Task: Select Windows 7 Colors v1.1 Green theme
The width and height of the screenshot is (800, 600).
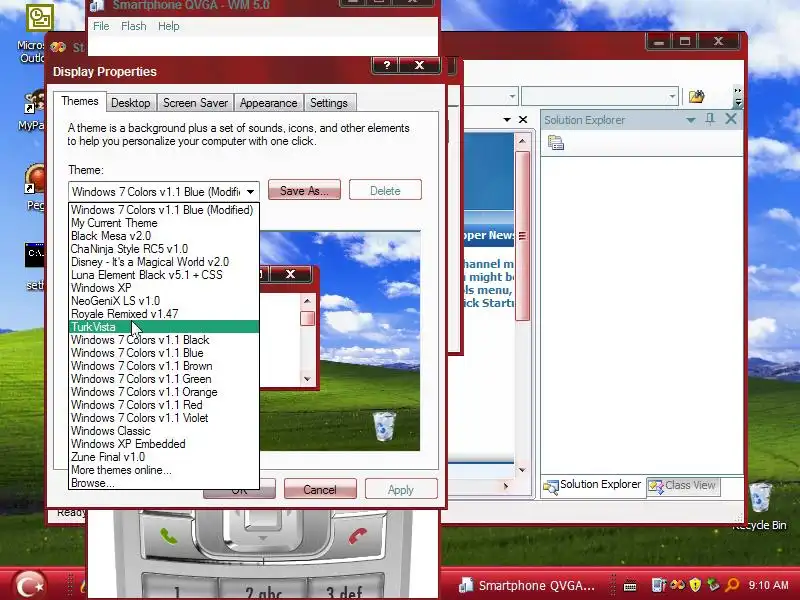Action: (163, 379)
